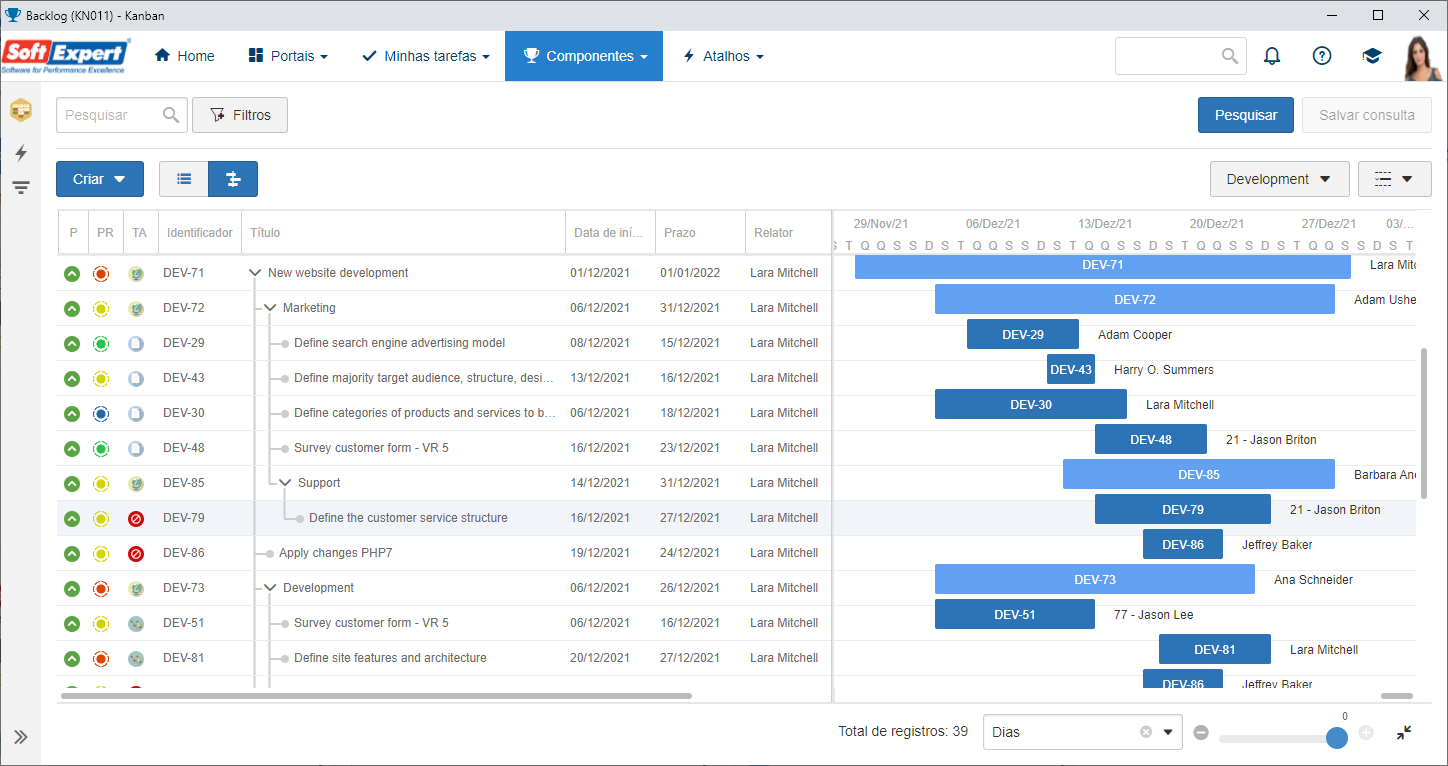This screenshot has height=766, width=1448.
Task: Click blocked red icon in DEV-86 row
Action: point(136,553)
